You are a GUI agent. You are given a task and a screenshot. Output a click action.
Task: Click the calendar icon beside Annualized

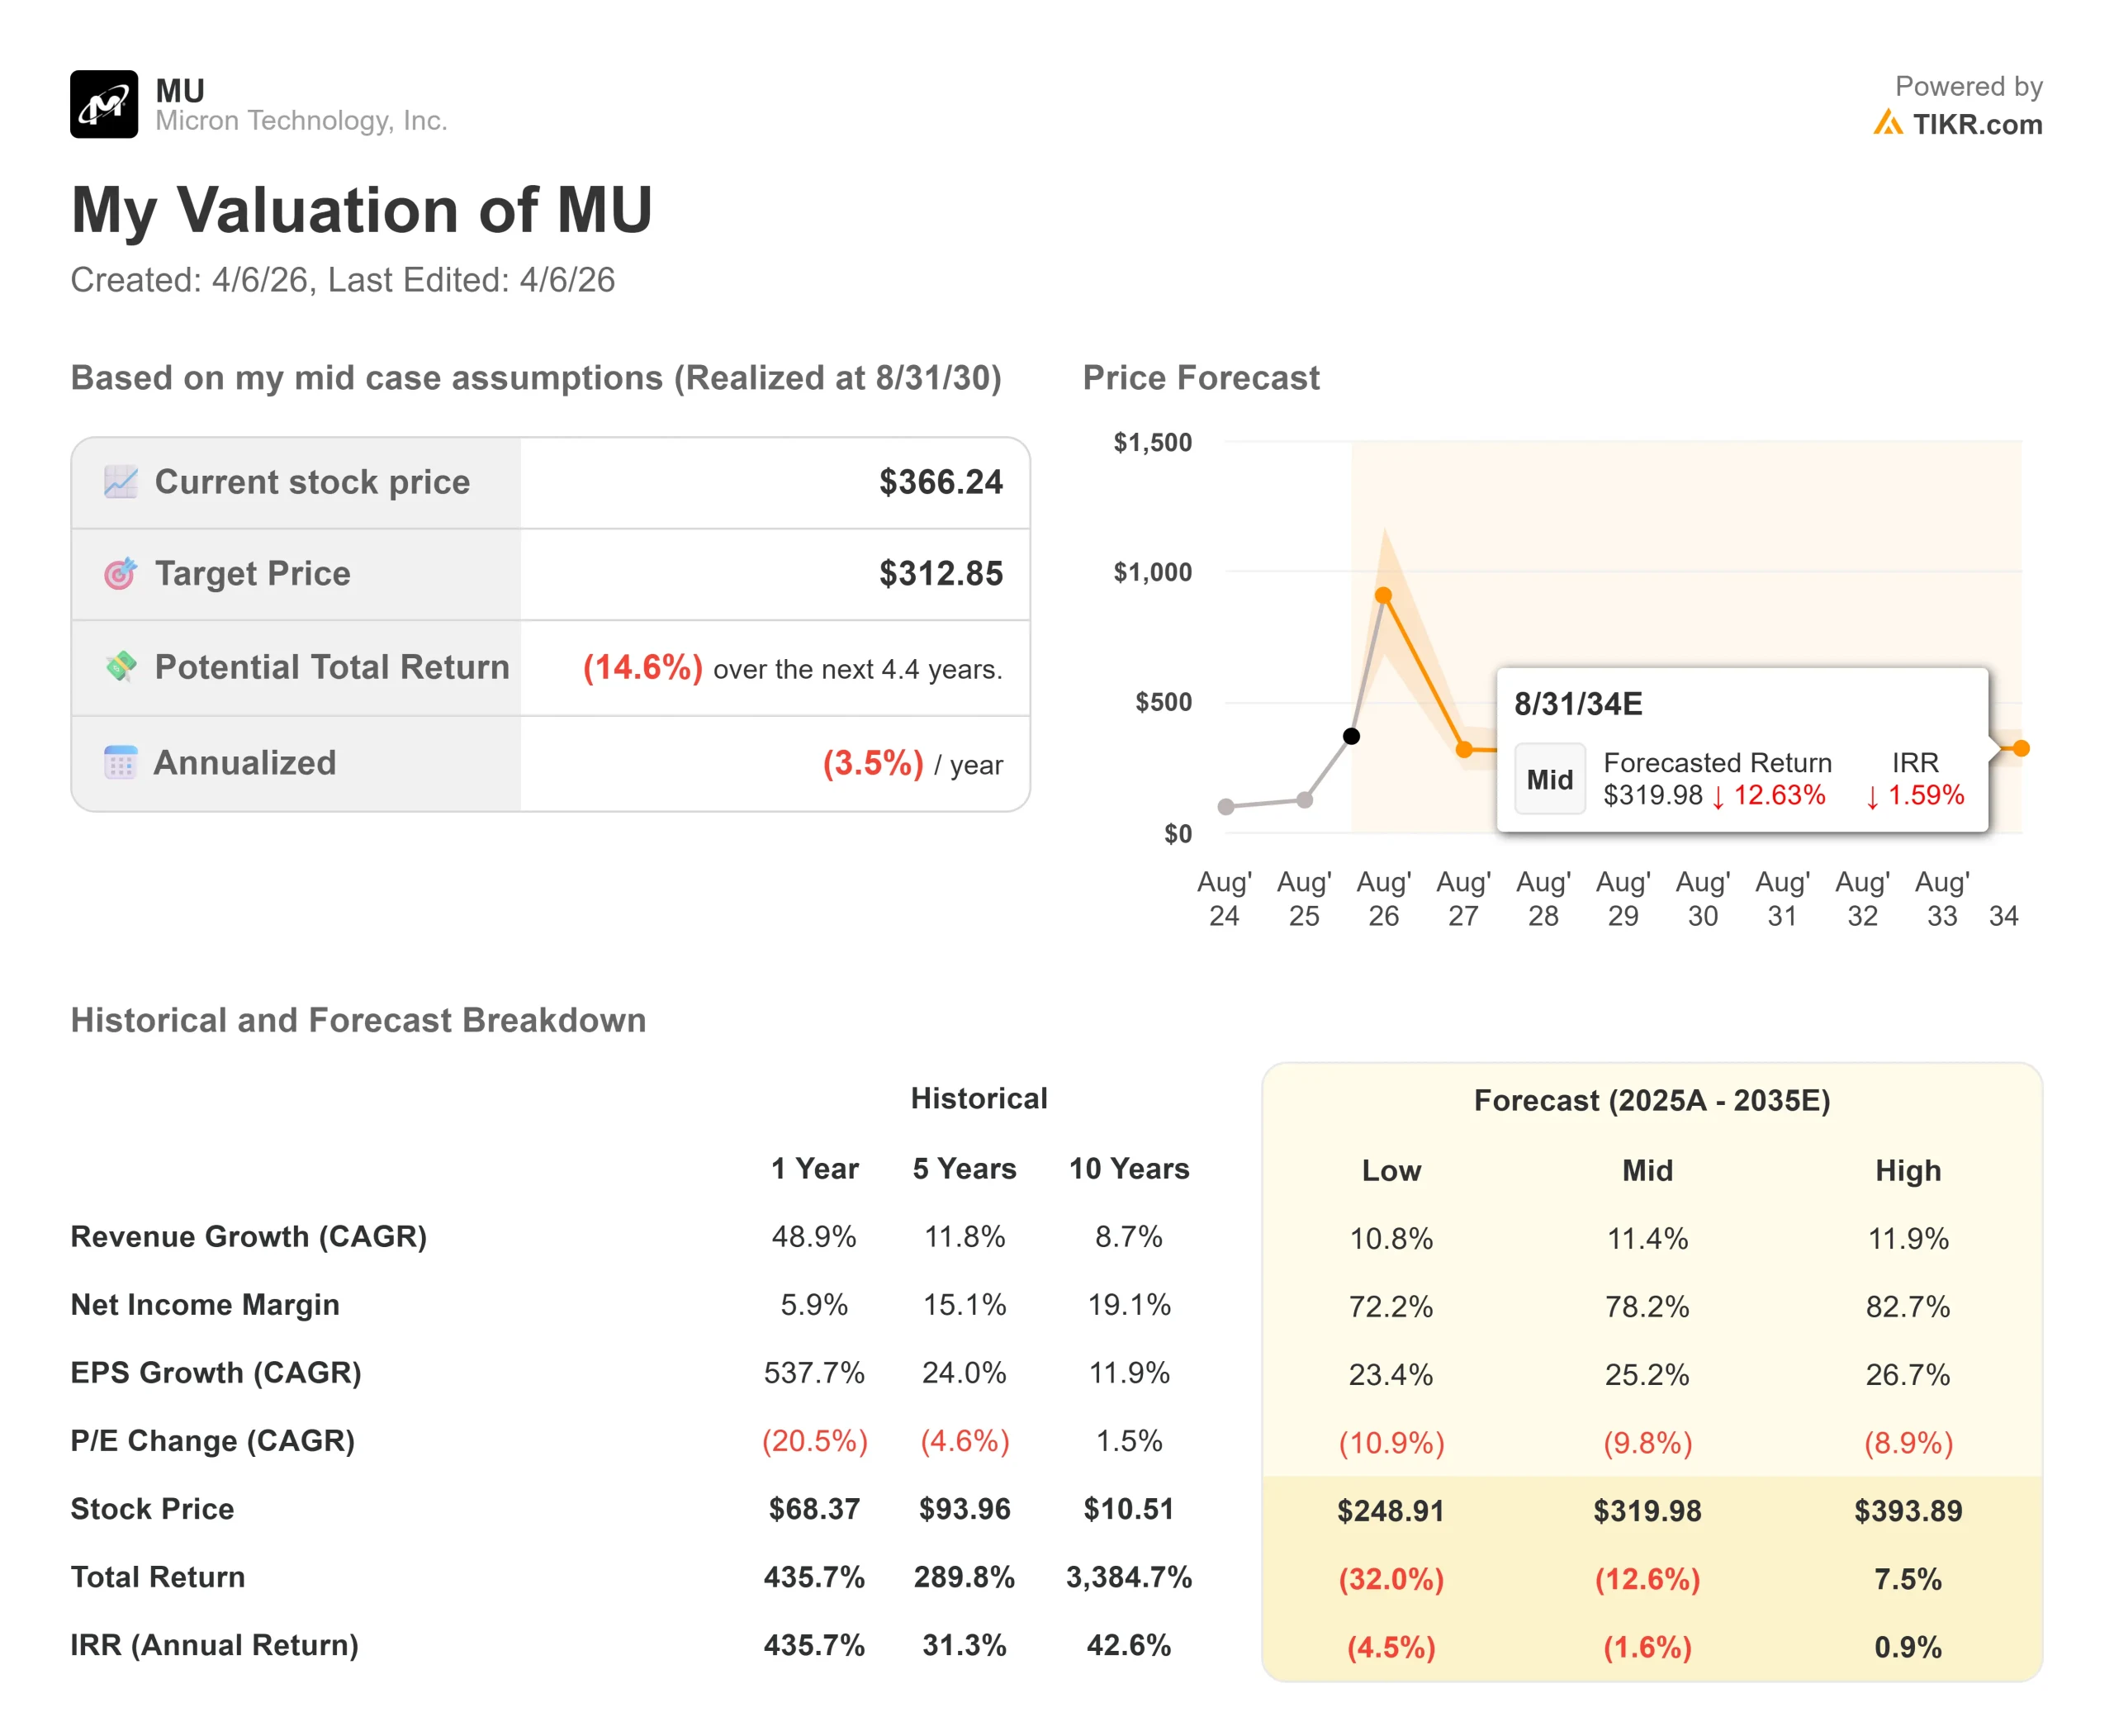[121, 762]
